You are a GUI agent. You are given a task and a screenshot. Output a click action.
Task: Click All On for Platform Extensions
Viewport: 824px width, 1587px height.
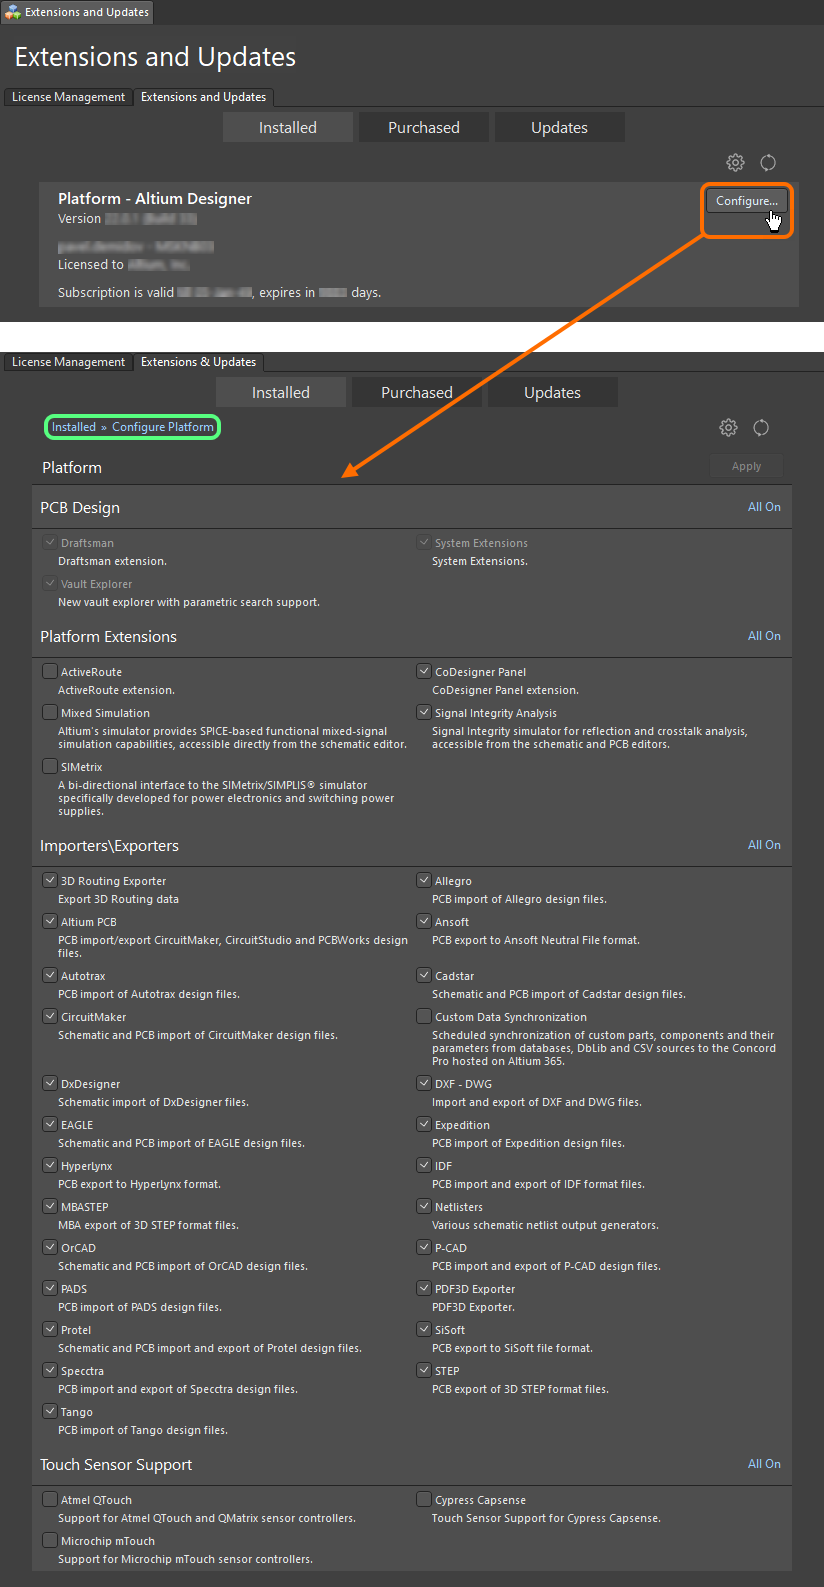[764, 636]
